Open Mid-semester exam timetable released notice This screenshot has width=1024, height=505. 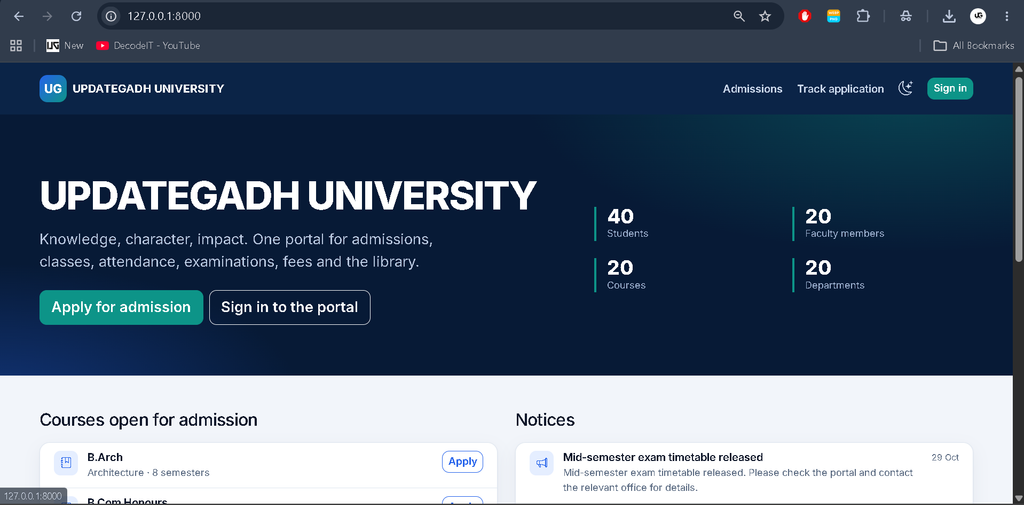click(663, 457)
